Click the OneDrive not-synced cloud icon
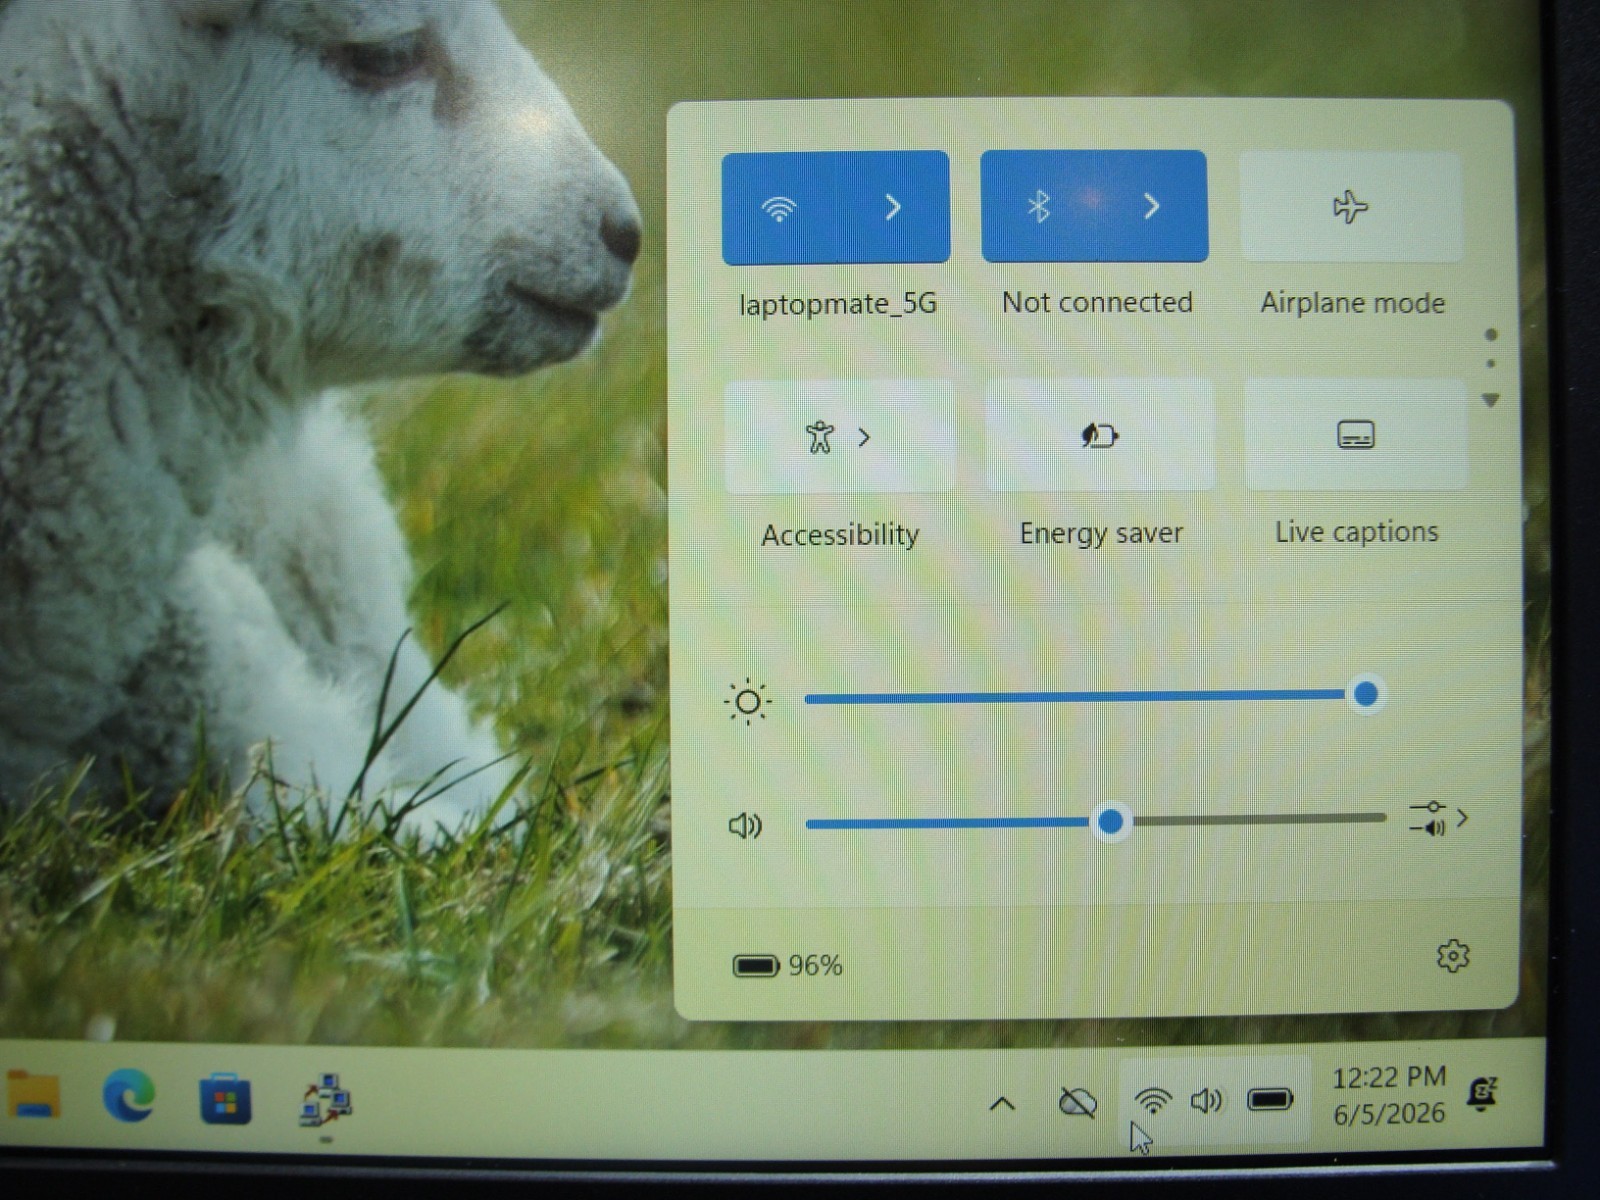This screenshot has width=1600, height=1200. (1078, 1104)
